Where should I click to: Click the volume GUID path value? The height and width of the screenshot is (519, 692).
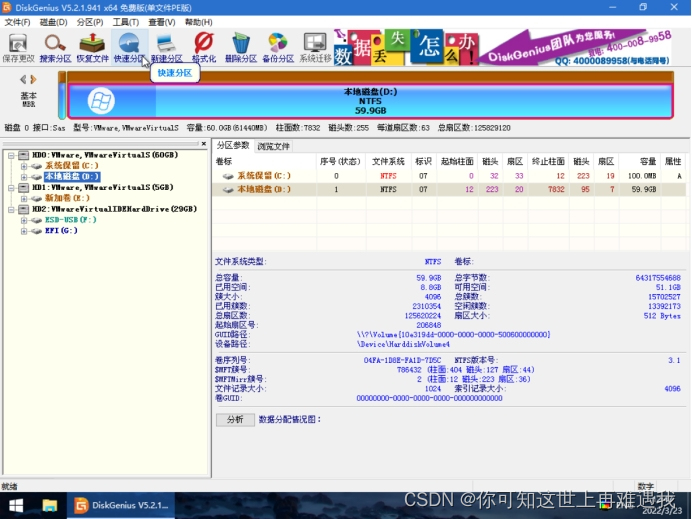(454, 335)
